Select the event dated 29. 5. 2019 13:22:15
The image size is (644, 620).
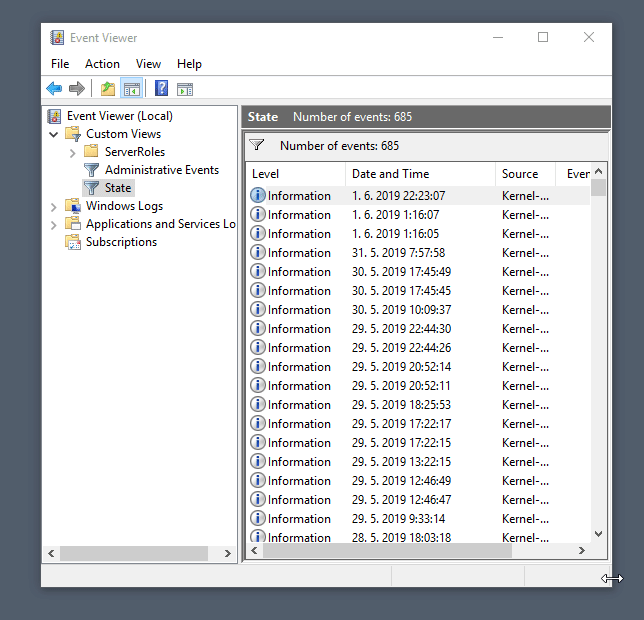tap(419, 462)
